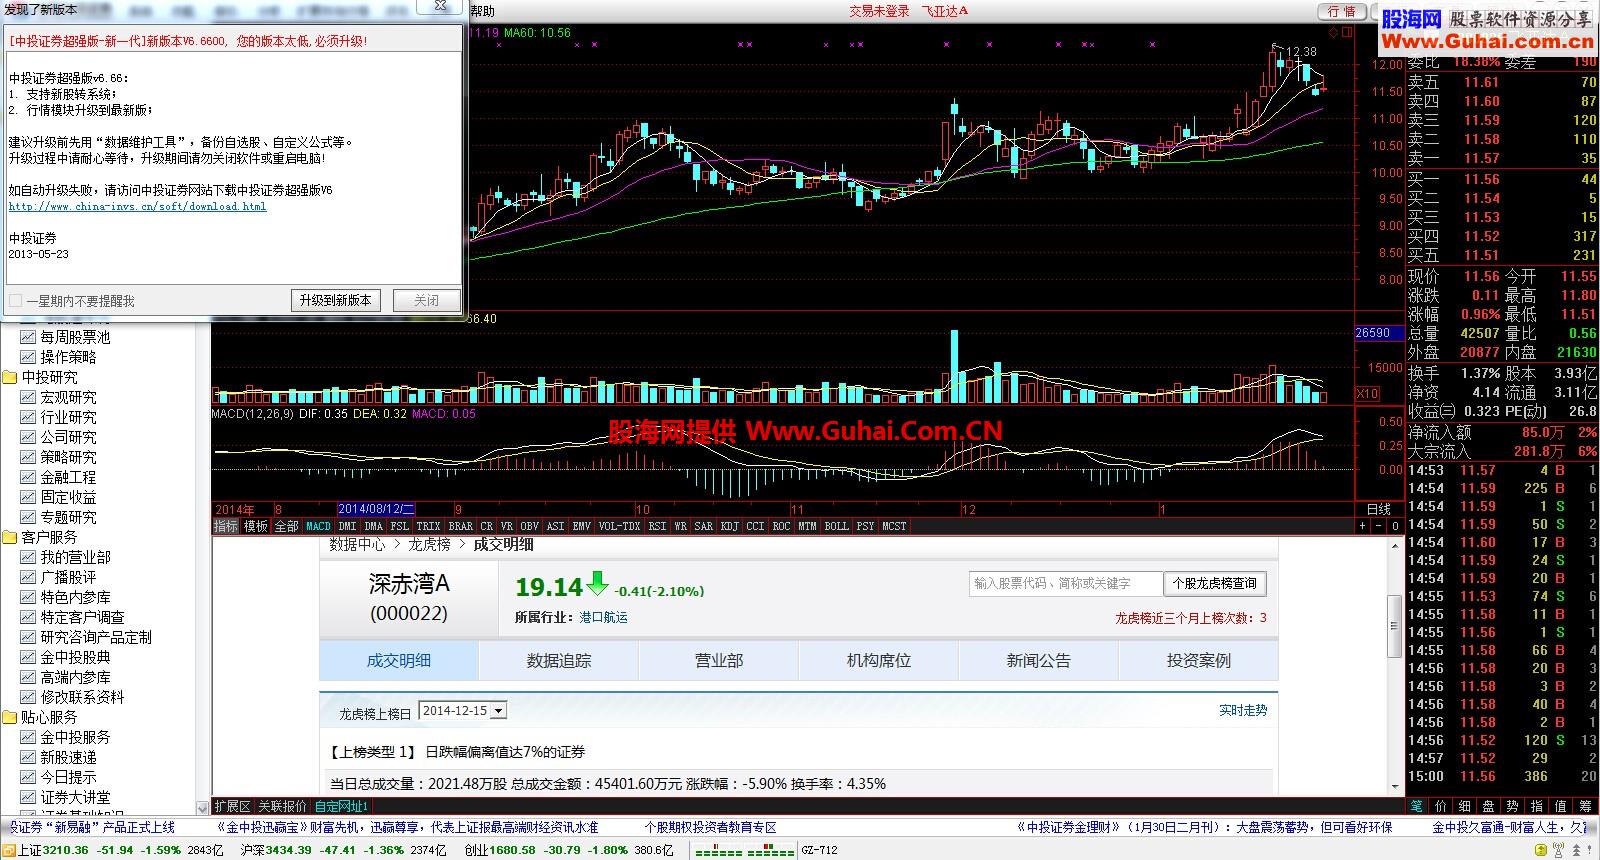Select 价 tab in tick panel
The image size is (1600, 860).
coord(1440,806)
